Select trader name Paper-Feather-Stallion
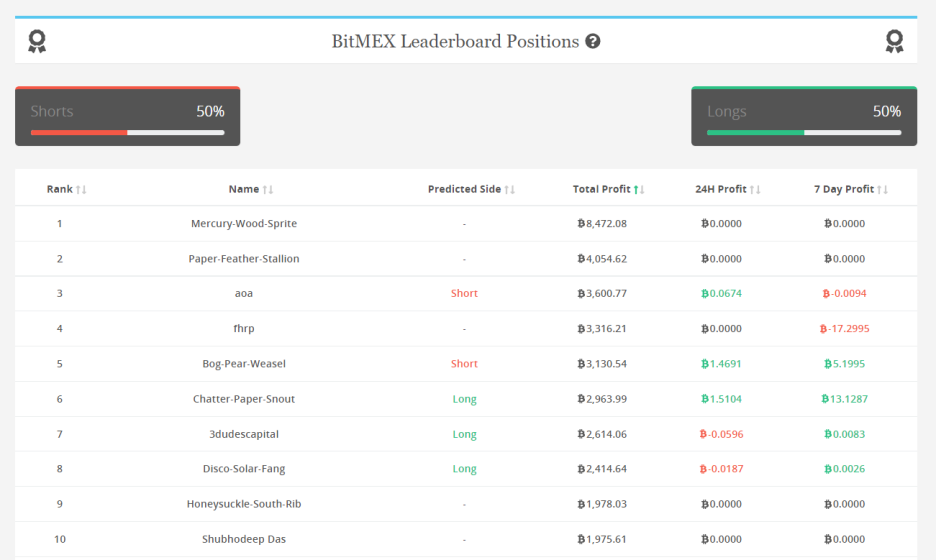This screenshot has height=560, width=936. [x=244, y=259]
